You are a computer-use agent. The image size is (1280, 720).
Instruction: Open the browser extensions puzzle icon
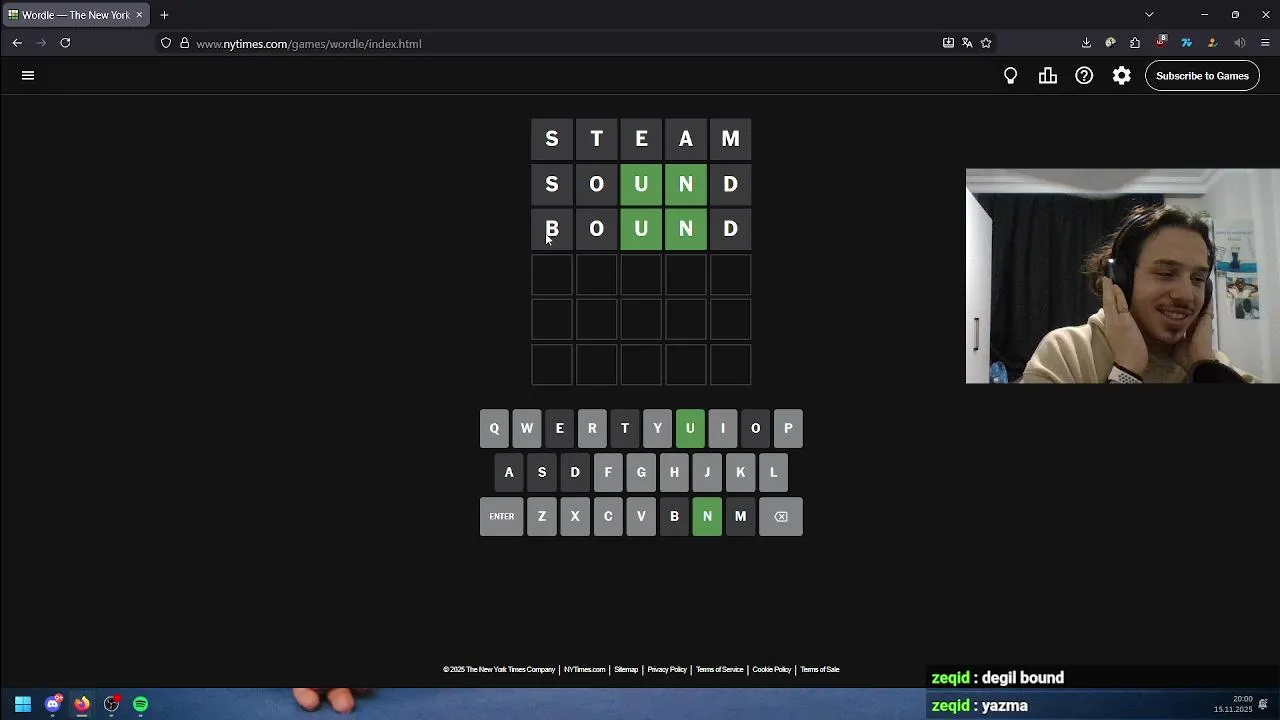(x=1135, y=43)
